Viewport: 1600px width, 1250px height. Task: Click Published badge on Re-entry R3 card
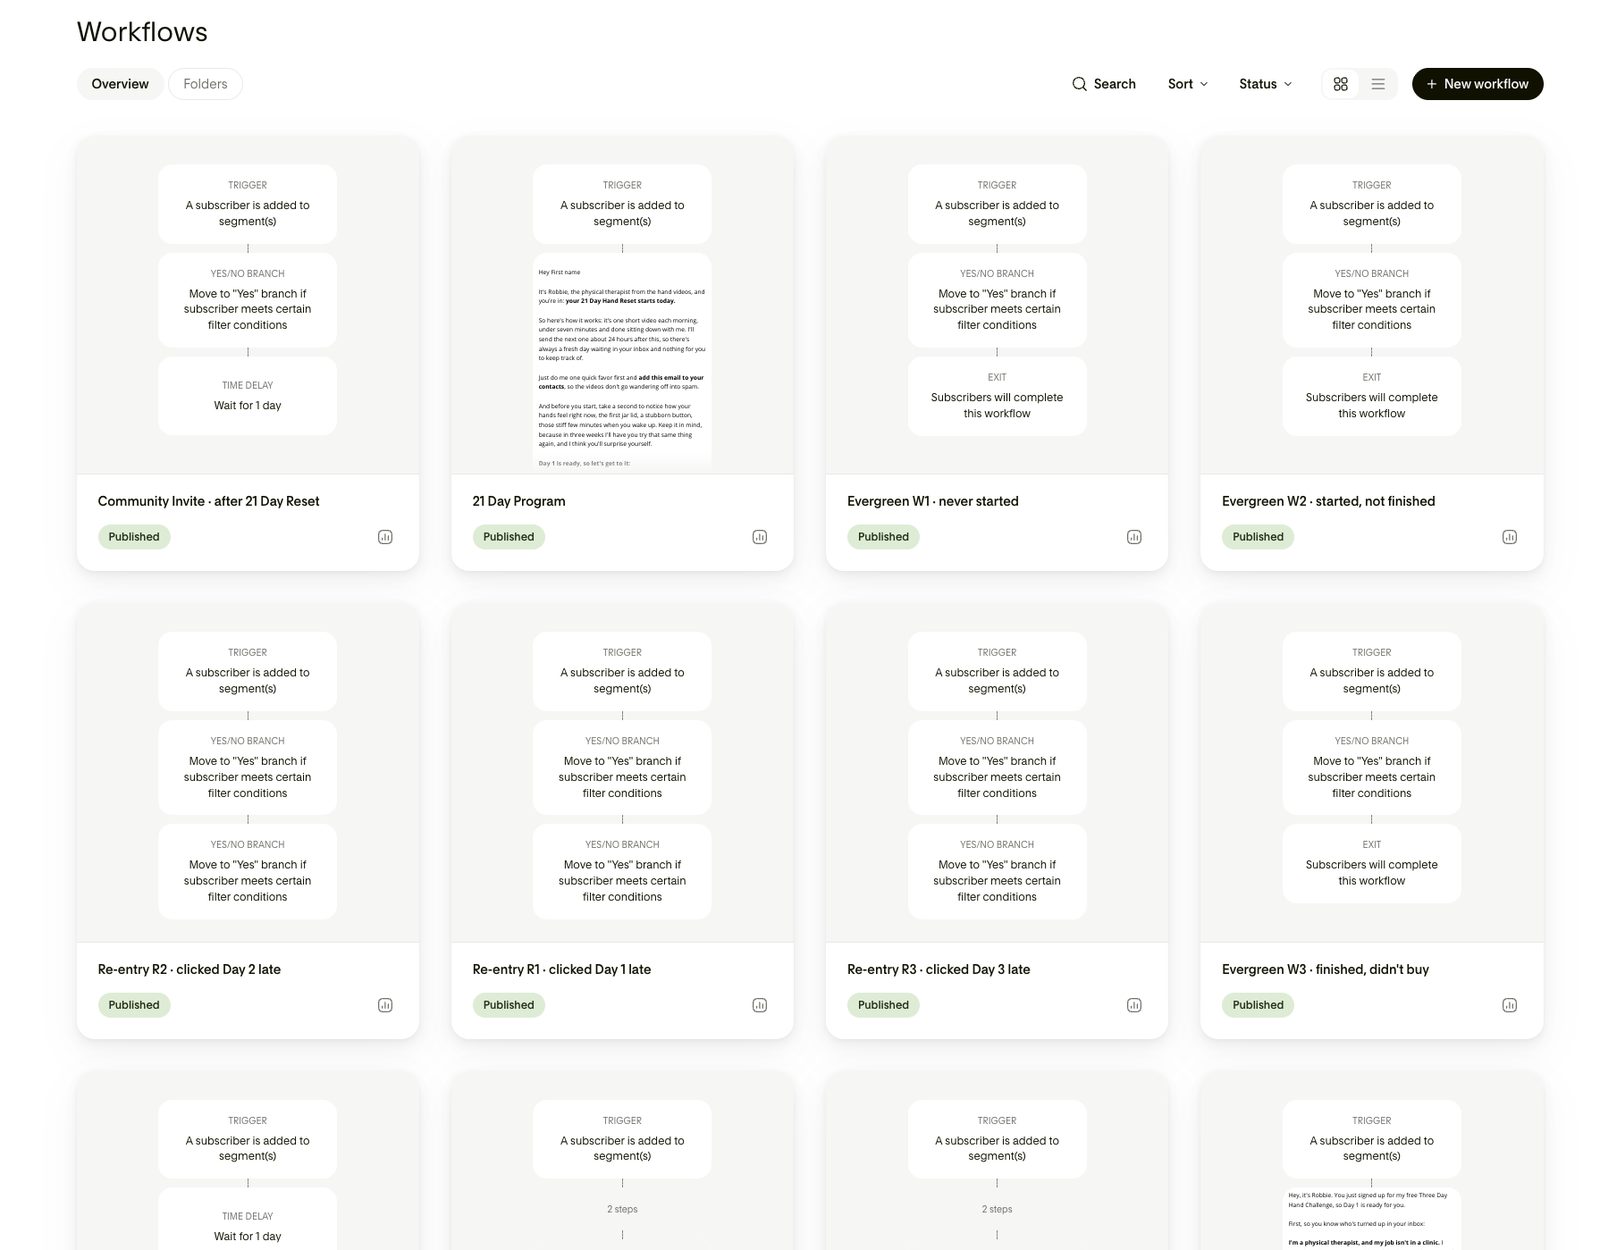[883, 1005]
